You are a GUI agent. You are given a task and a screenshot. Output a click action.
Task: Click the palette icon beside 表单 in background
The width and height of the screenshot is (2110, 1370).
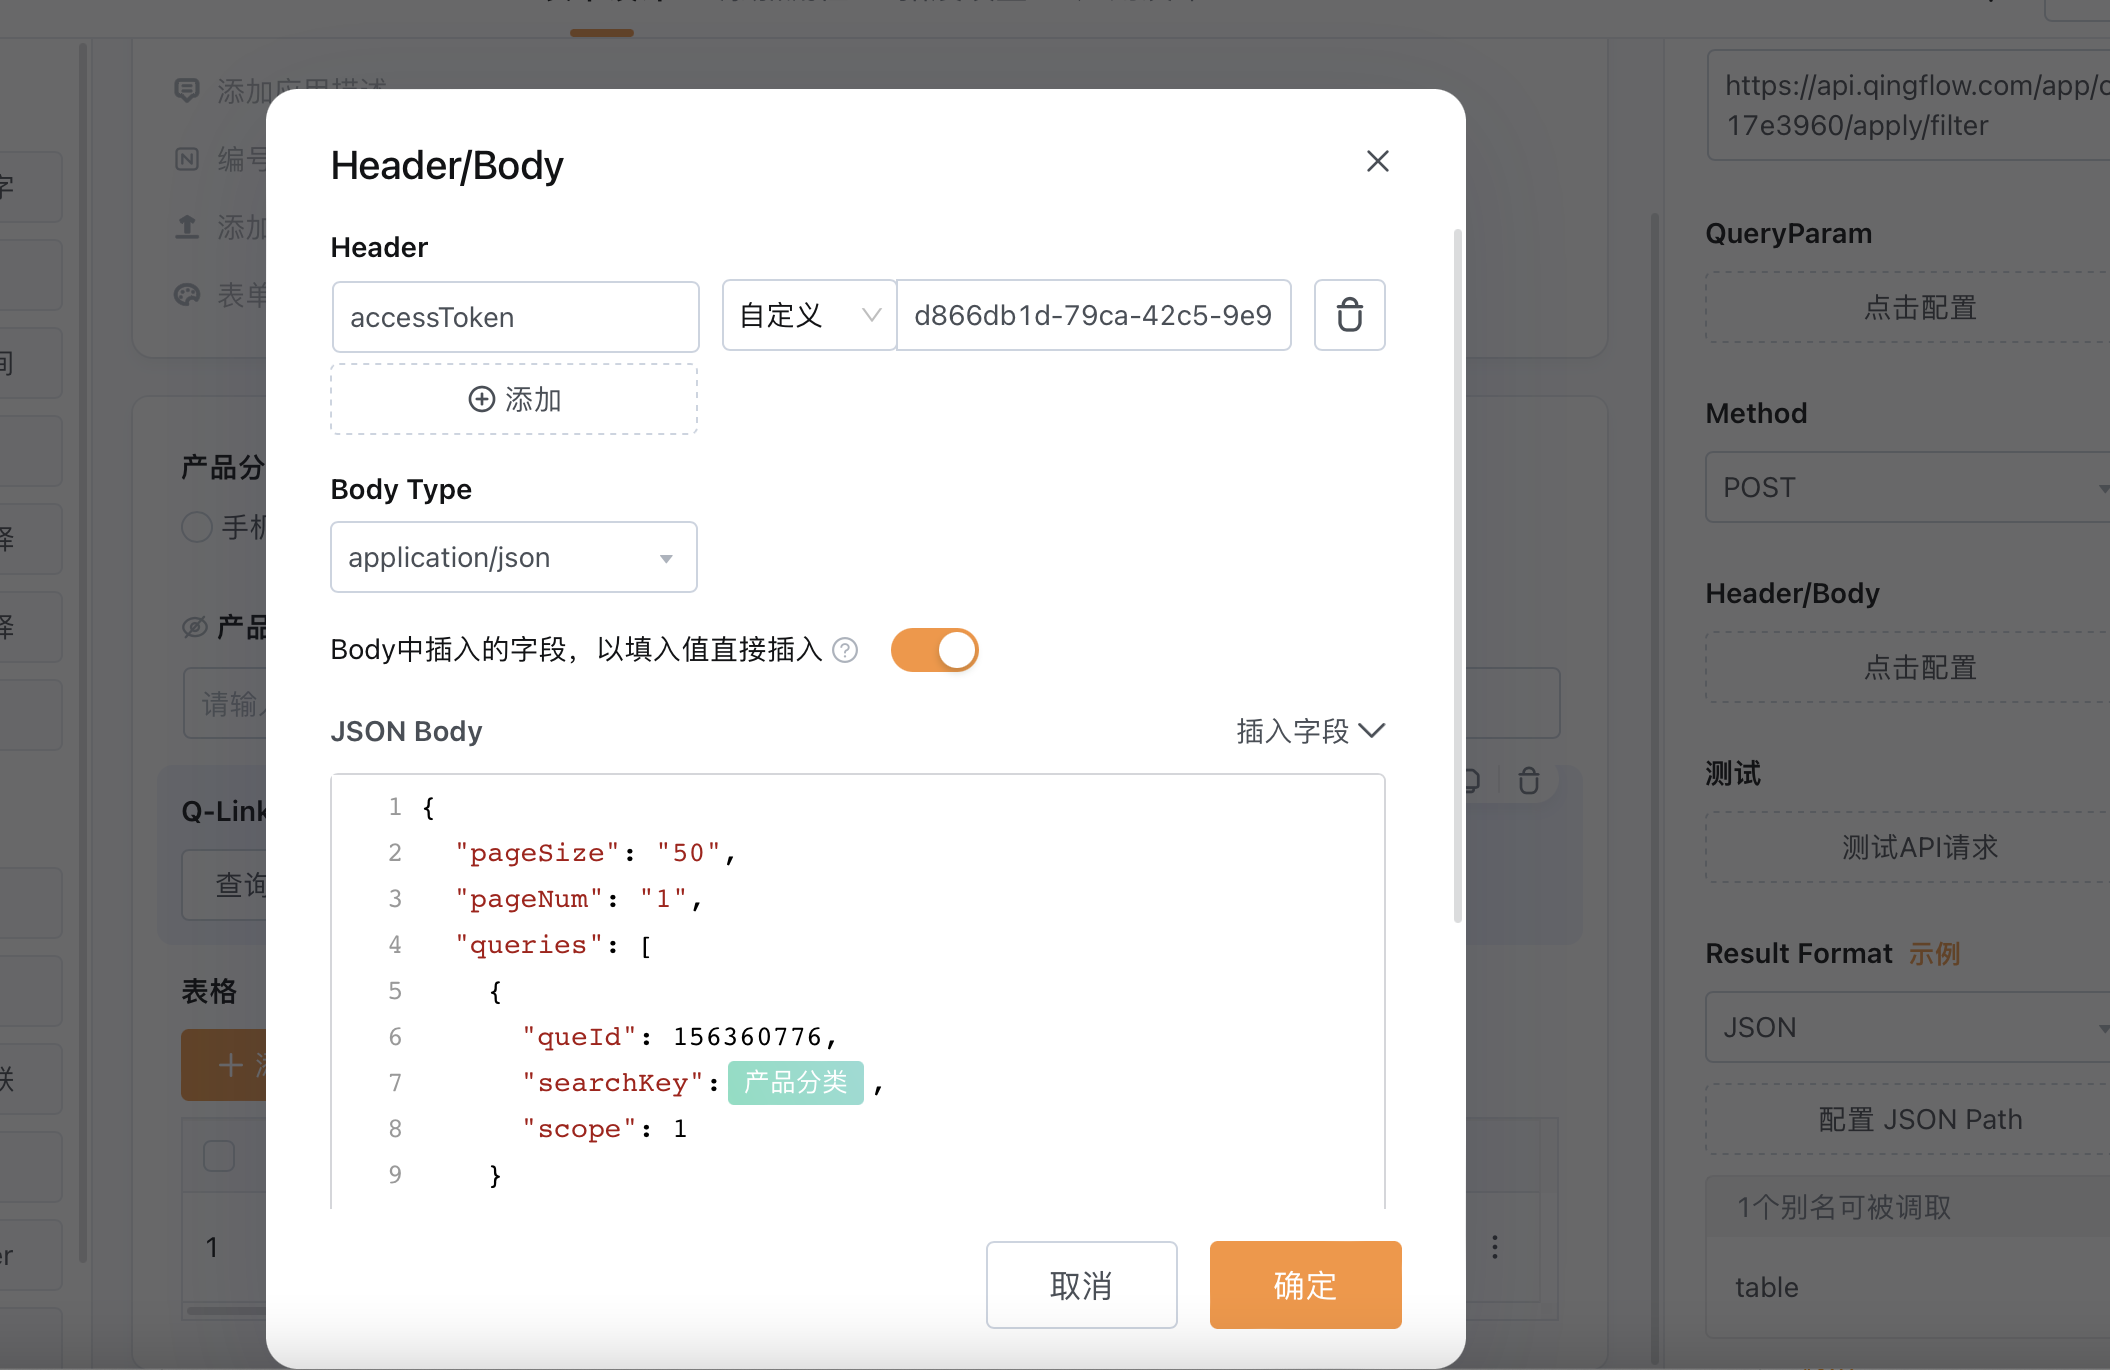tap(187, 295)
